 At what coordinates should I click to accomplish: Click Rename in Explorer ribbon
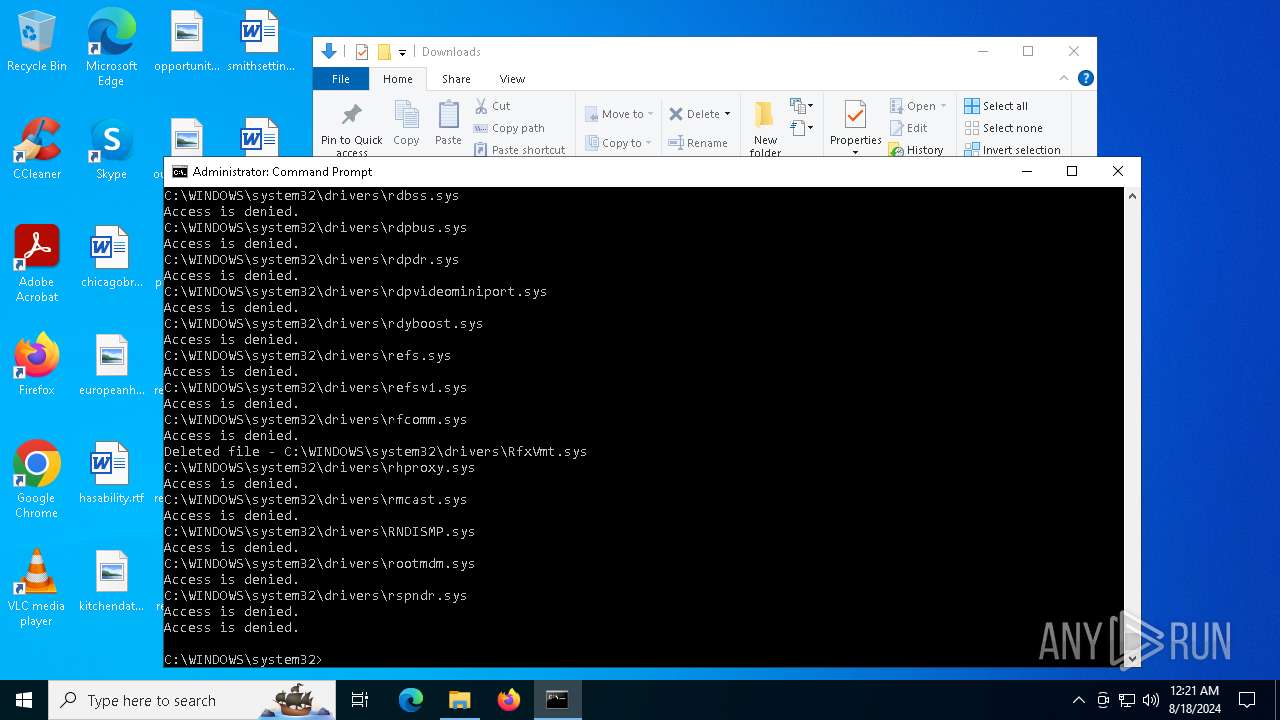[698, 143]
